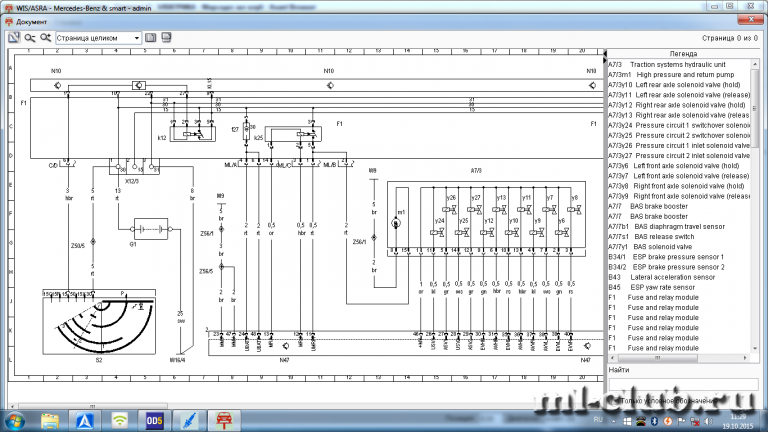Image resolution: width=768 pixels, height=432 pixels.
Task: Select 'A7/3y12 Right rear axle solenoid valve (hold)'
Action: click(679, 105)
